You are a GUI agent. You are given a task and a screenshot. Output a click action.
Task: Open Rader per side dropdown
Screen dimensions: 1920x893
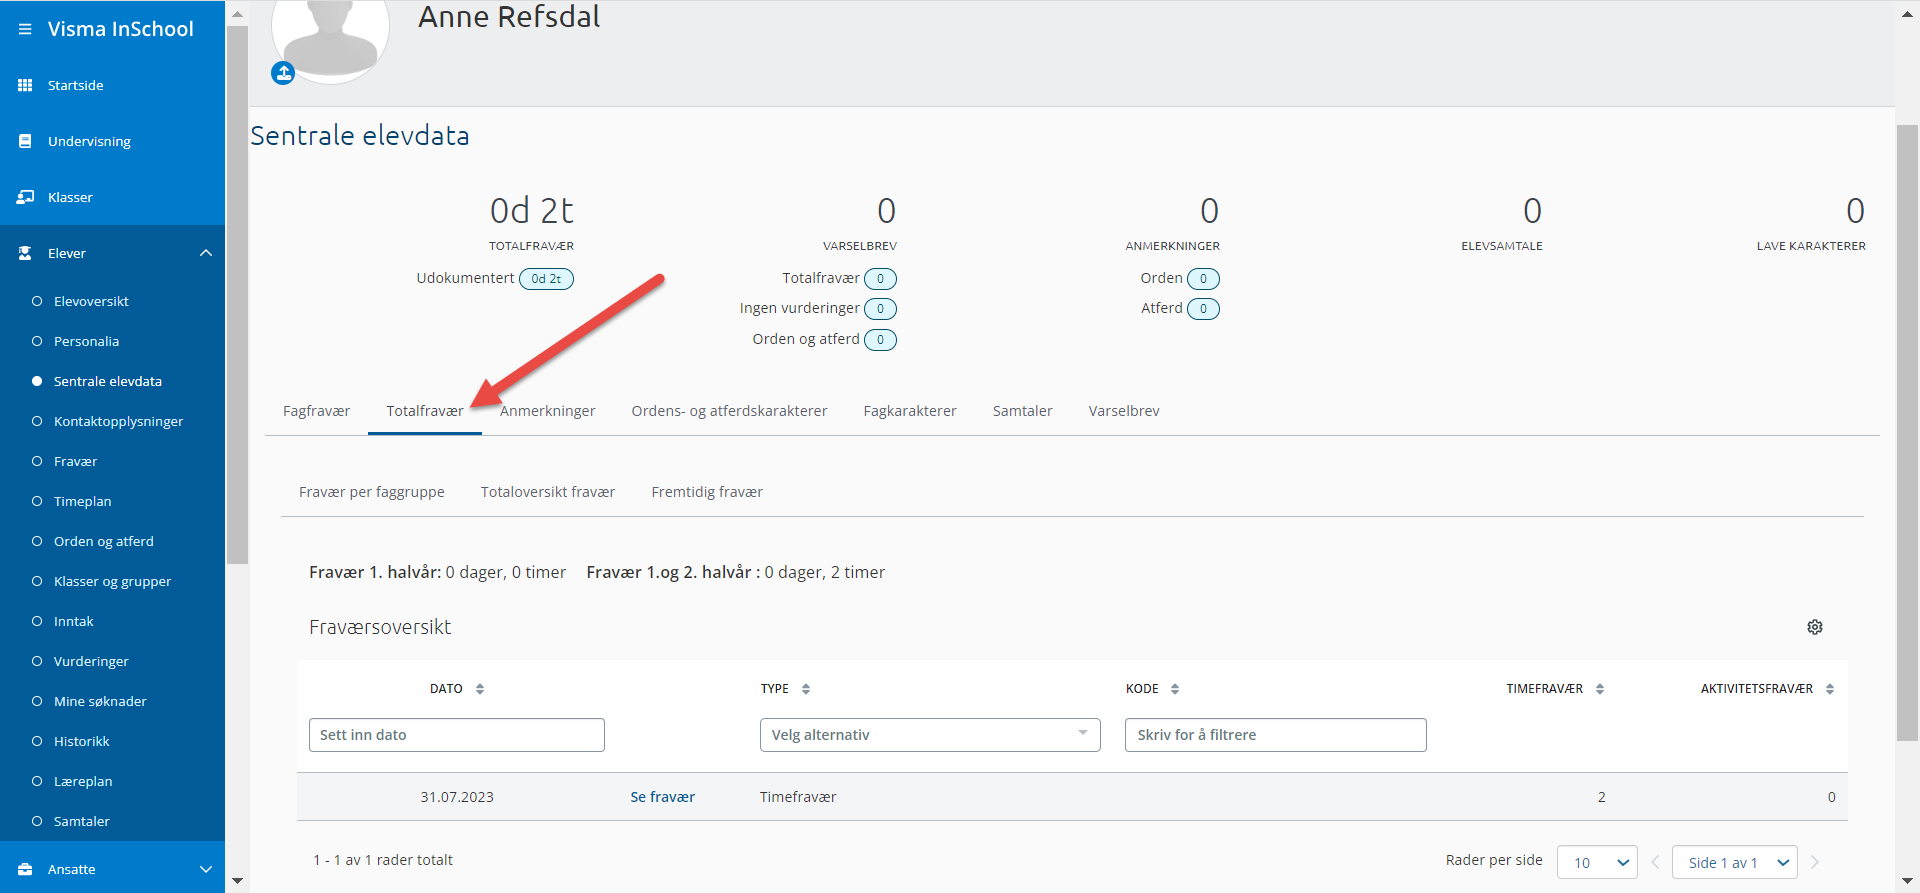(x=1598, y=862)
